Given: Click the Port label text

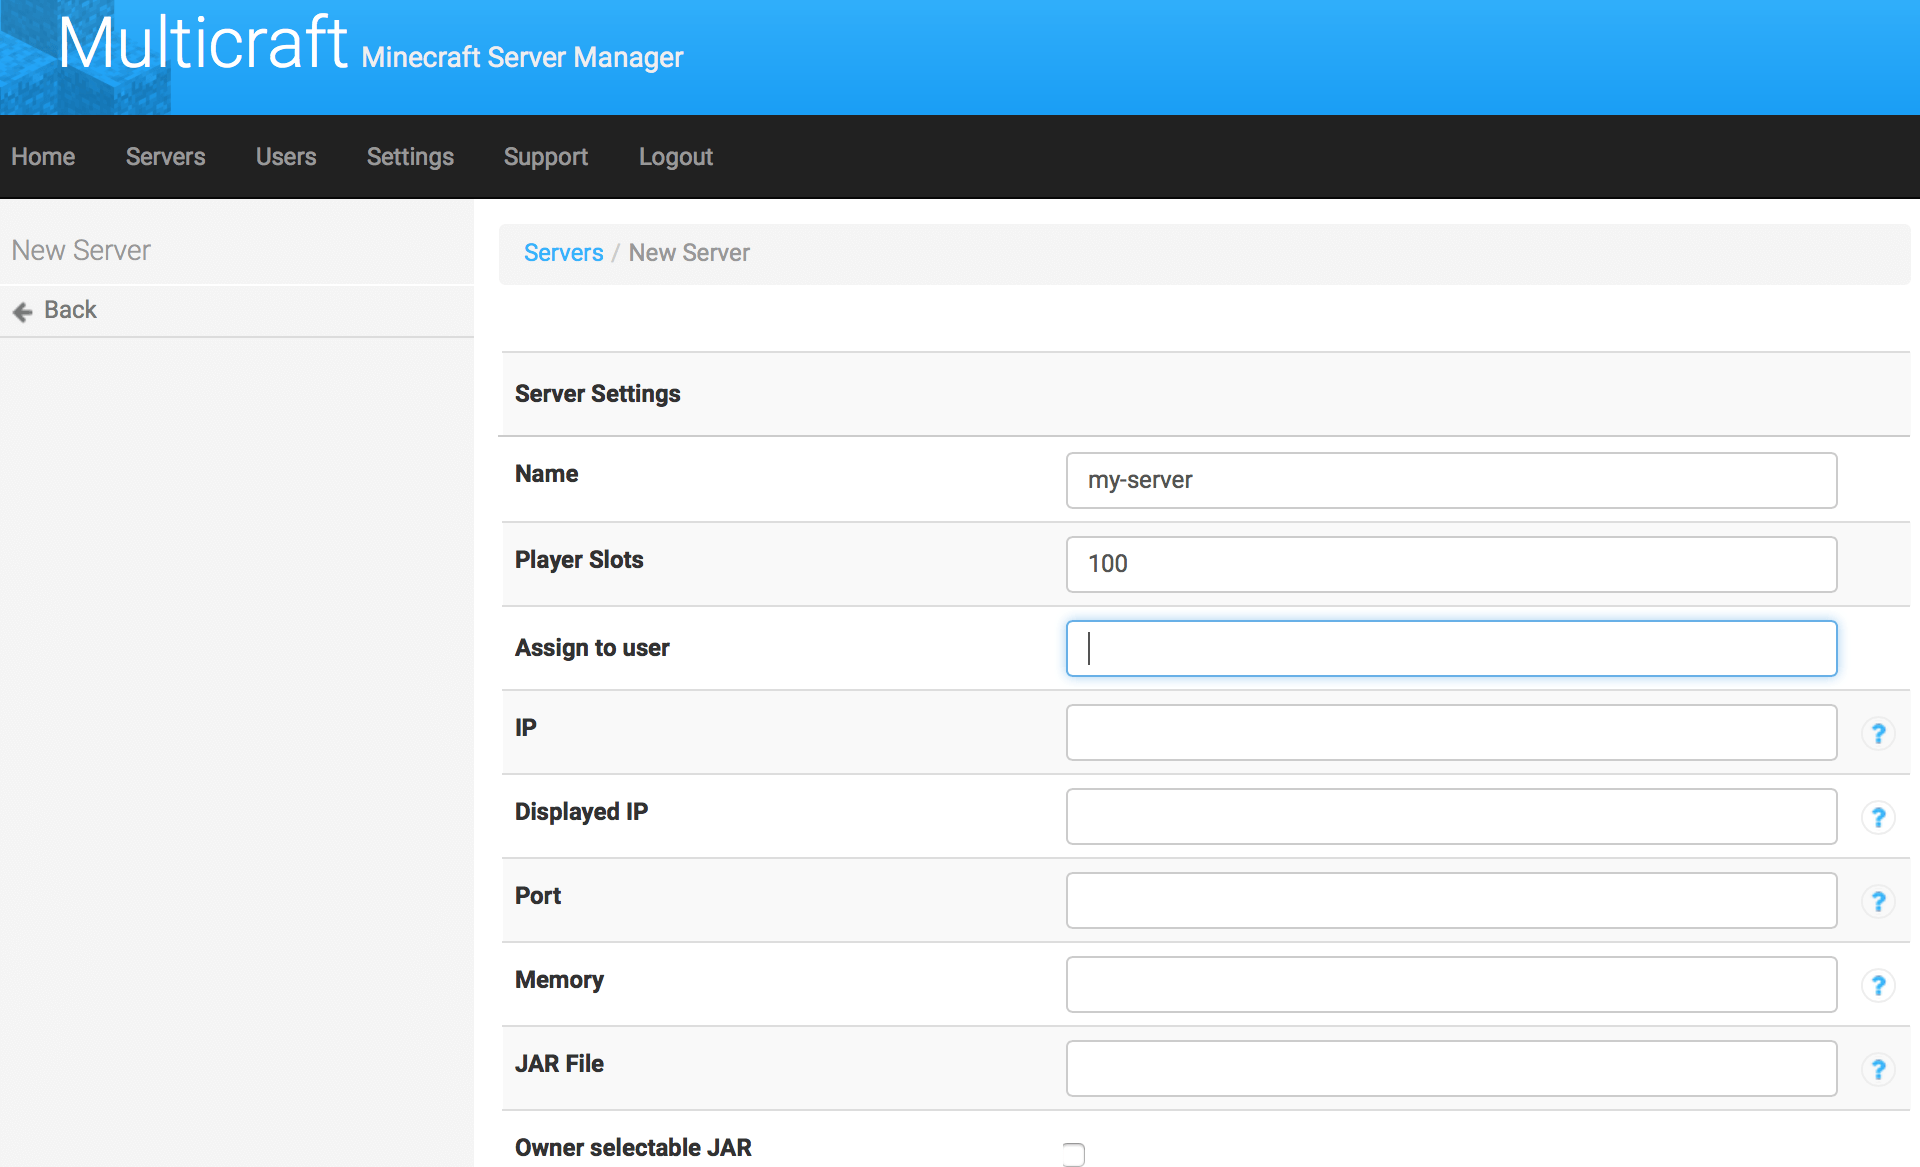Looking at the screenshot, I should point(538,896).
